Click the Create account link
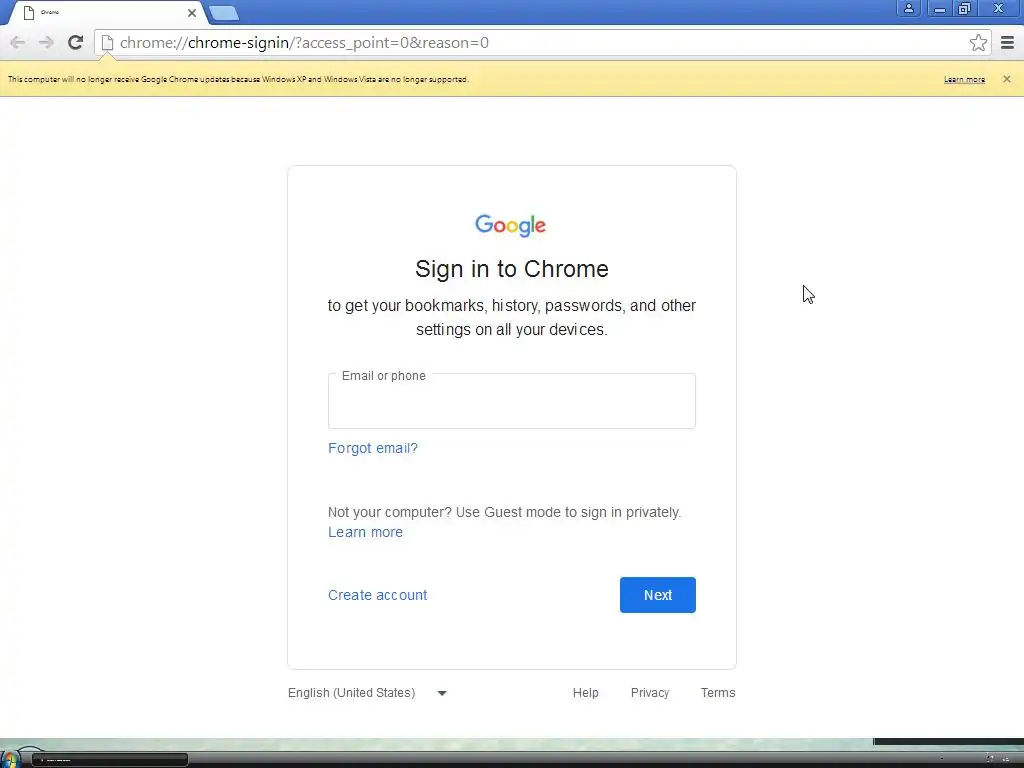The image size is (1024, 768). click(x=377, y=595)
